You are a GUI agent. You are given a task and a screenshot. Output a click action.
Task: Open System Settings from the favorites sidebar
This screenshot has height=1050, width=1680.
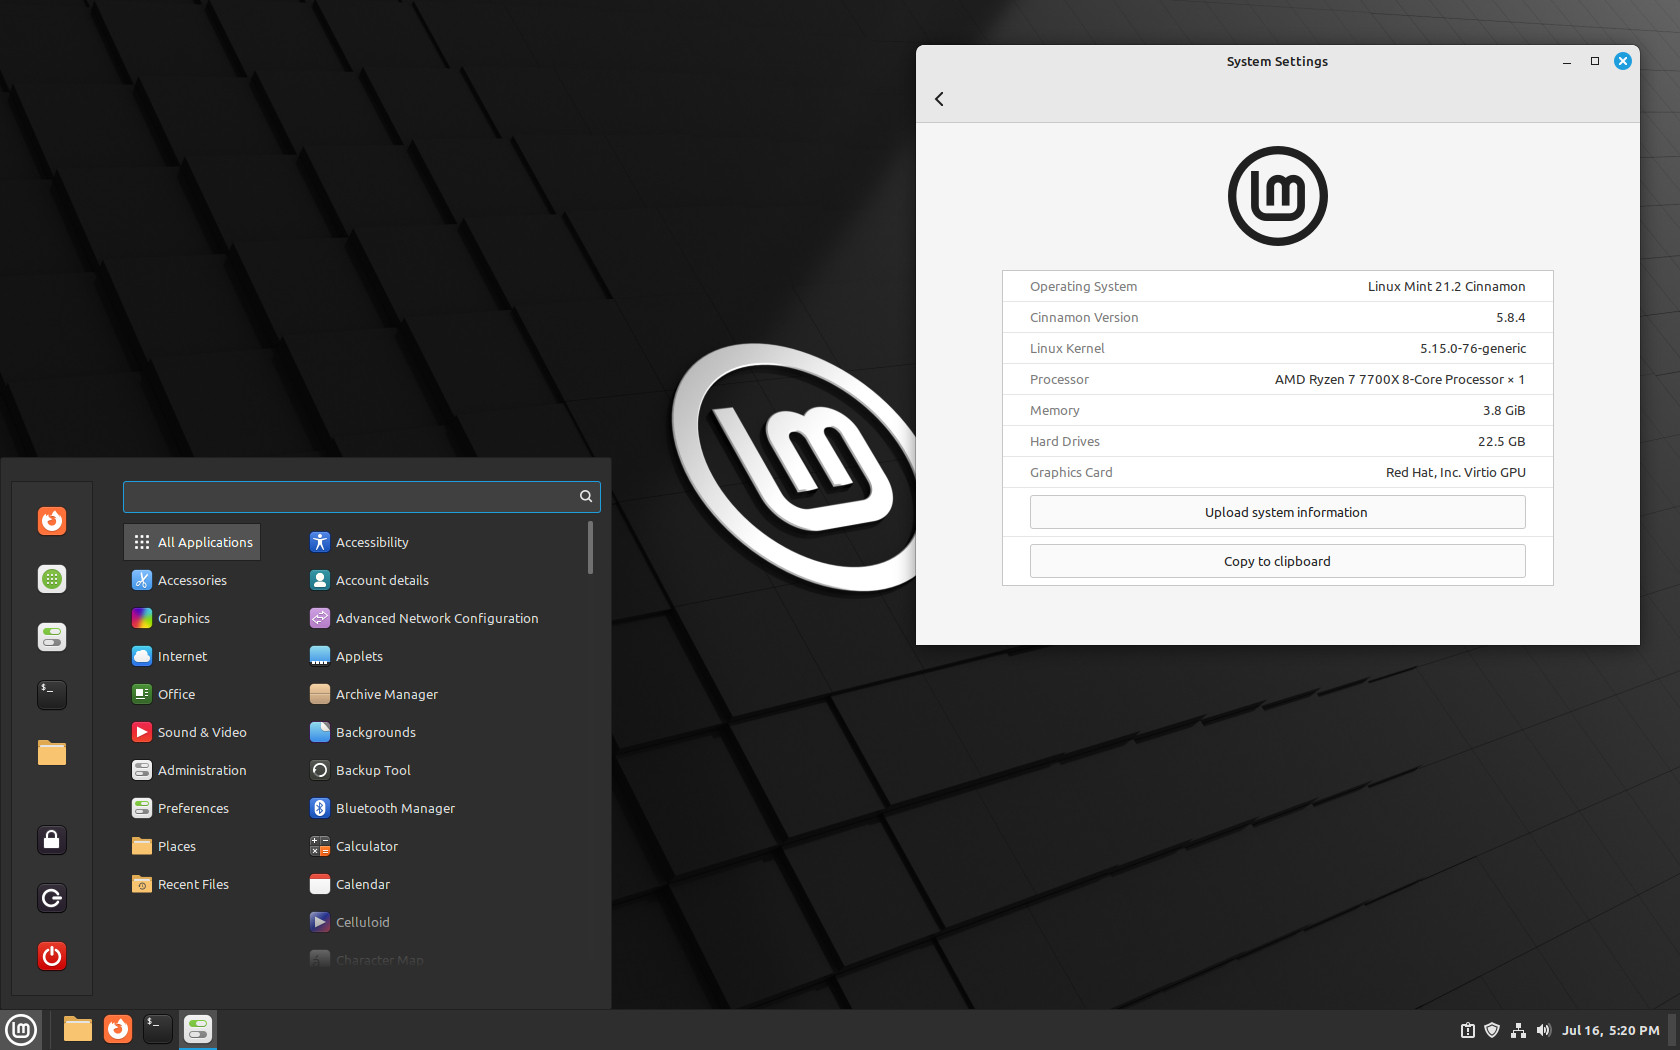[52, 637]
